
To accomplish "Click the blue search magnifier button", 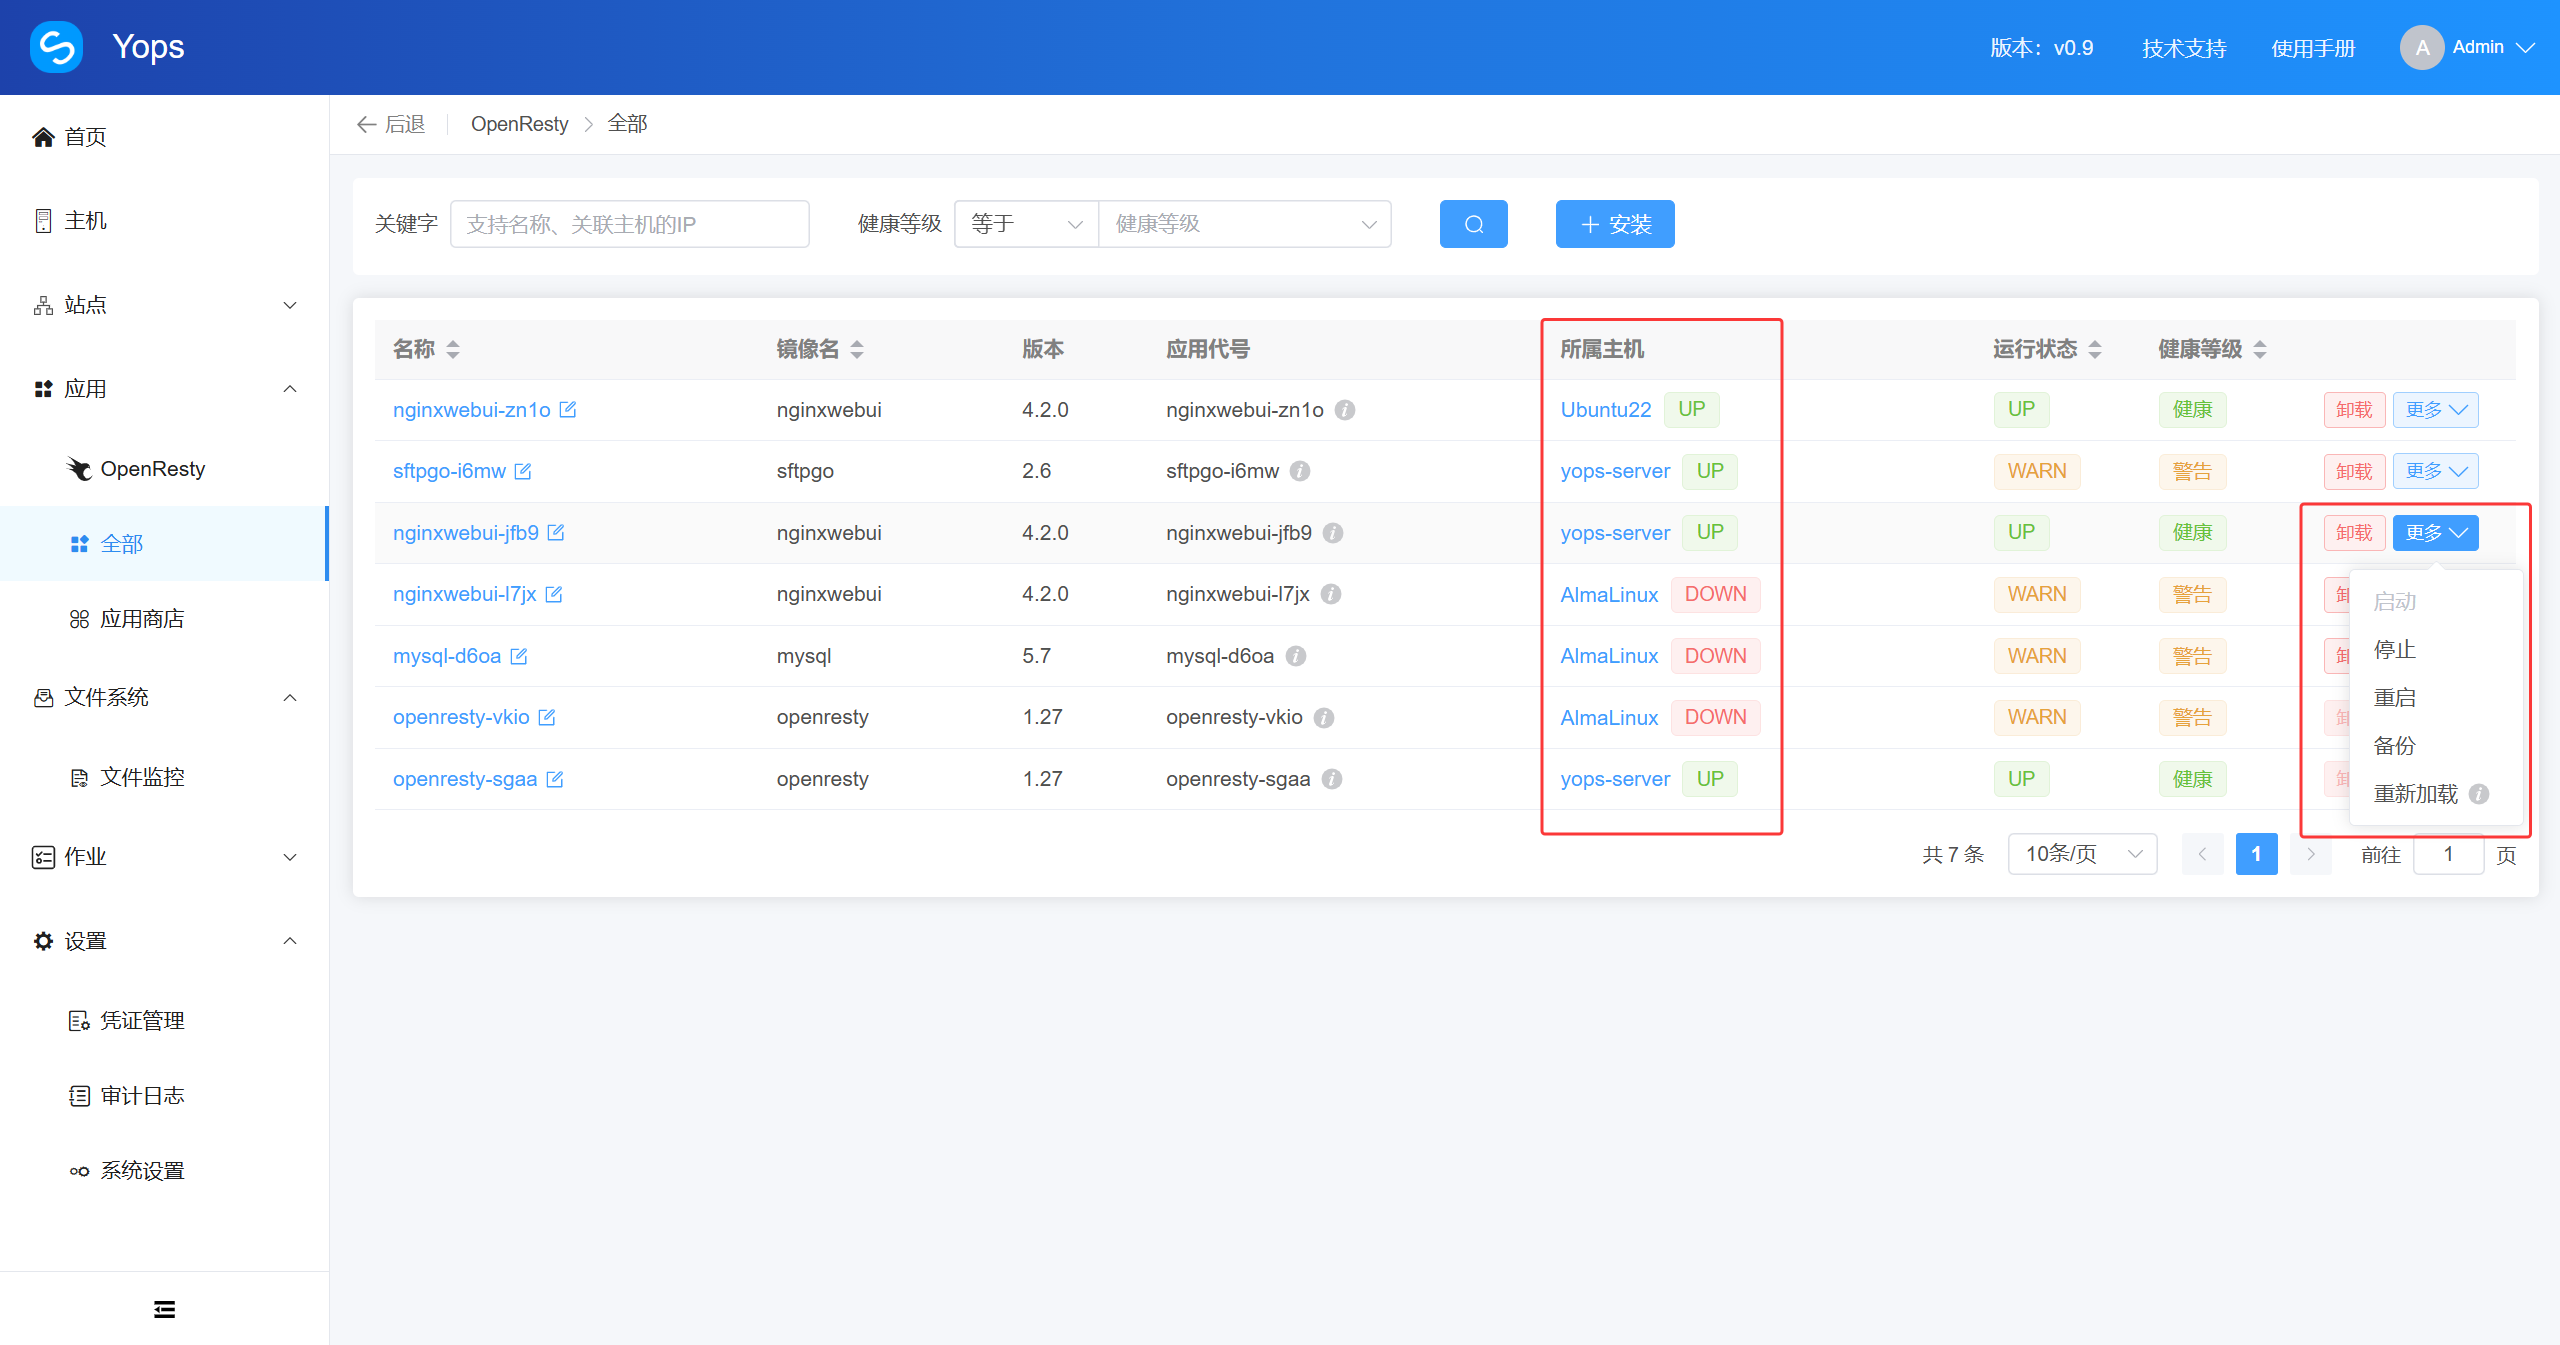I will (x=1473, y=224).
